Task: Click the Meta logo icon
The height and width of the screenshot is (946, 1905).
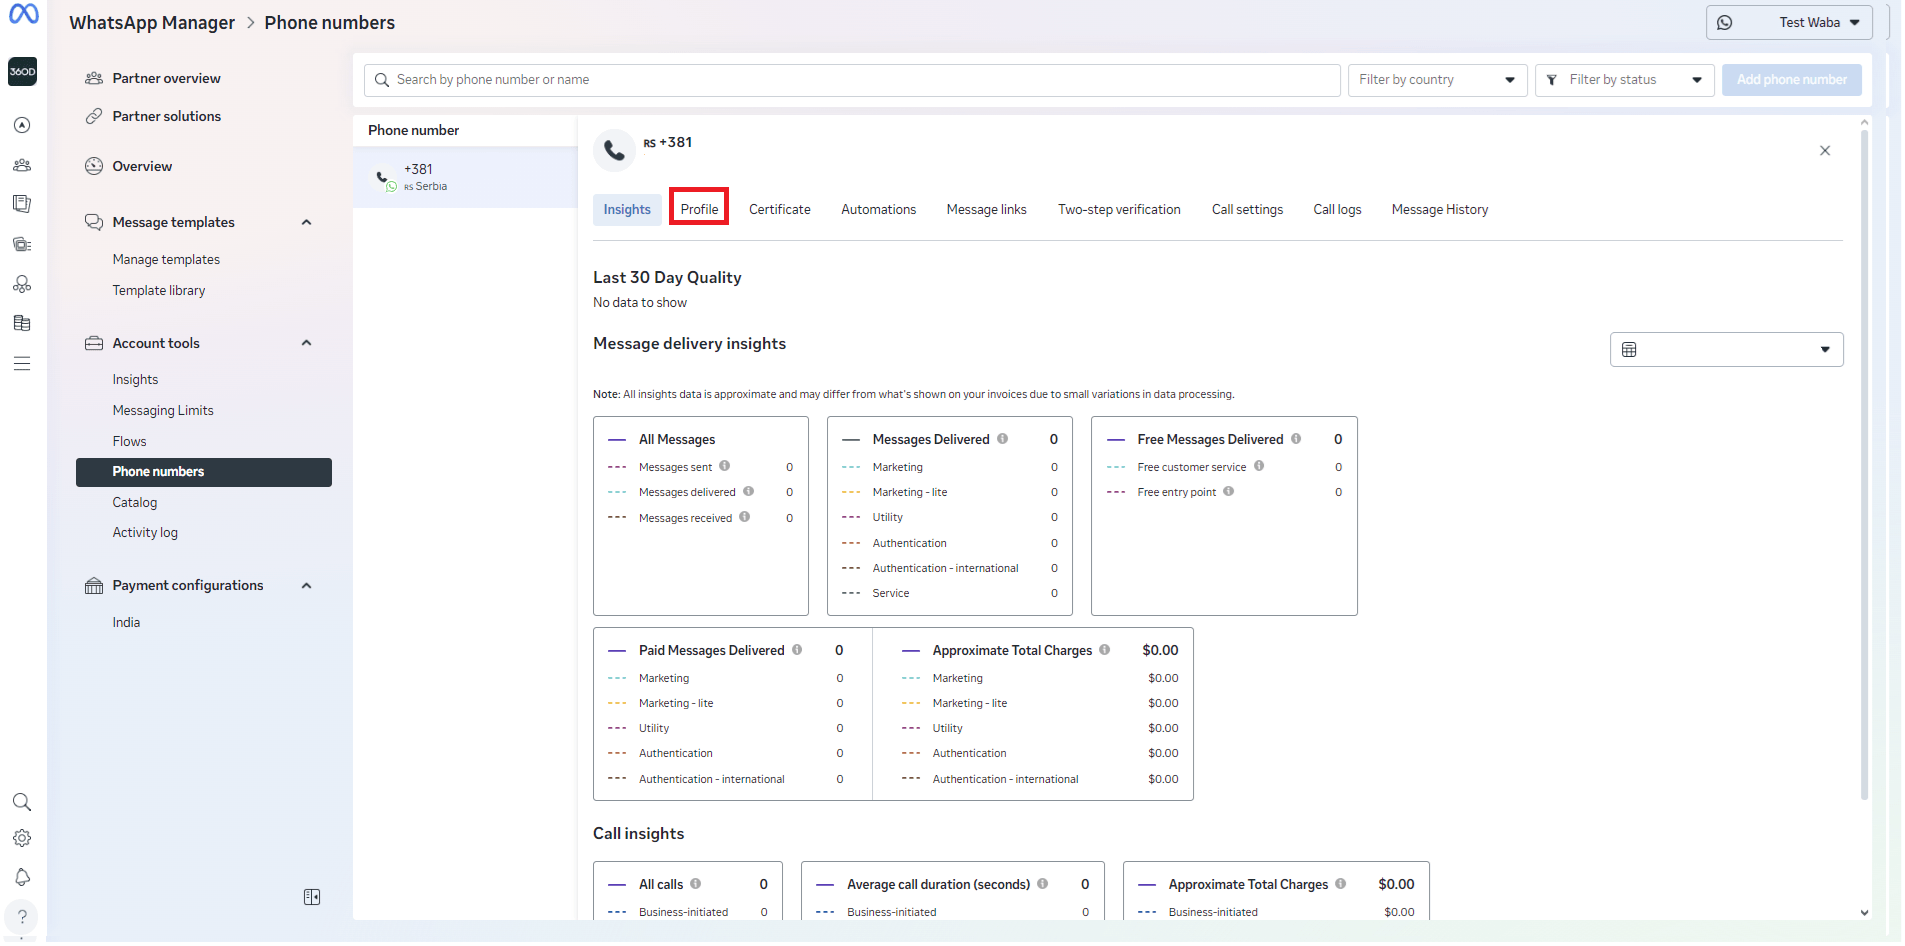Action: (23, 14)
